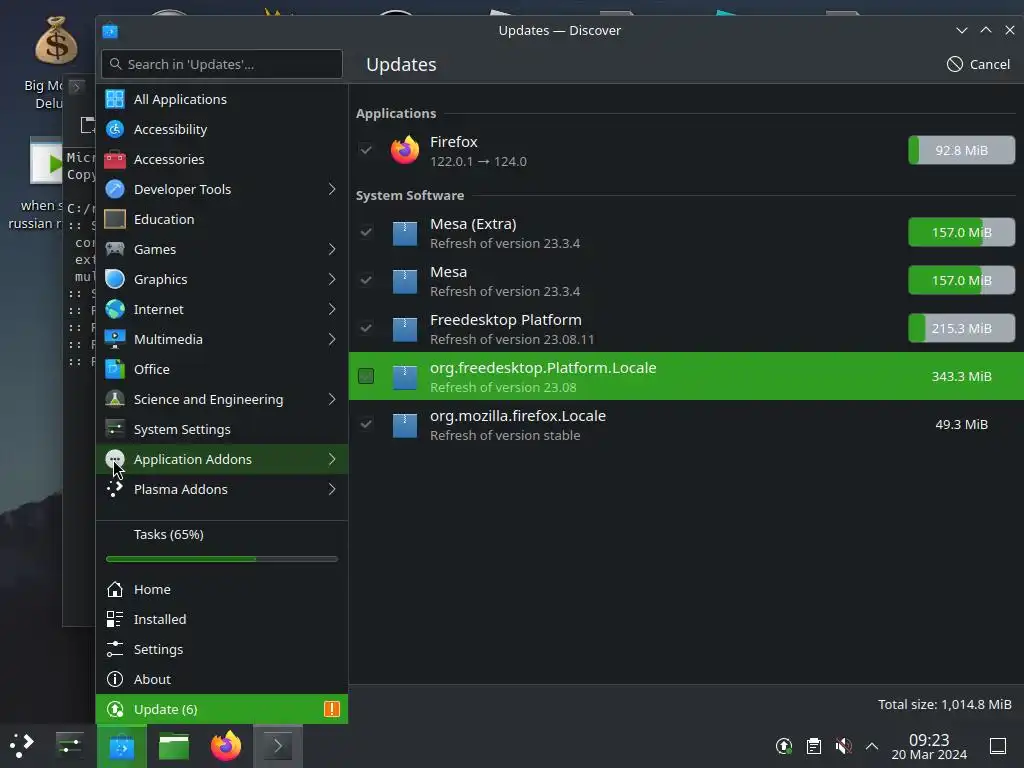Expand the Plasma Addons arrow

[332, 489]
